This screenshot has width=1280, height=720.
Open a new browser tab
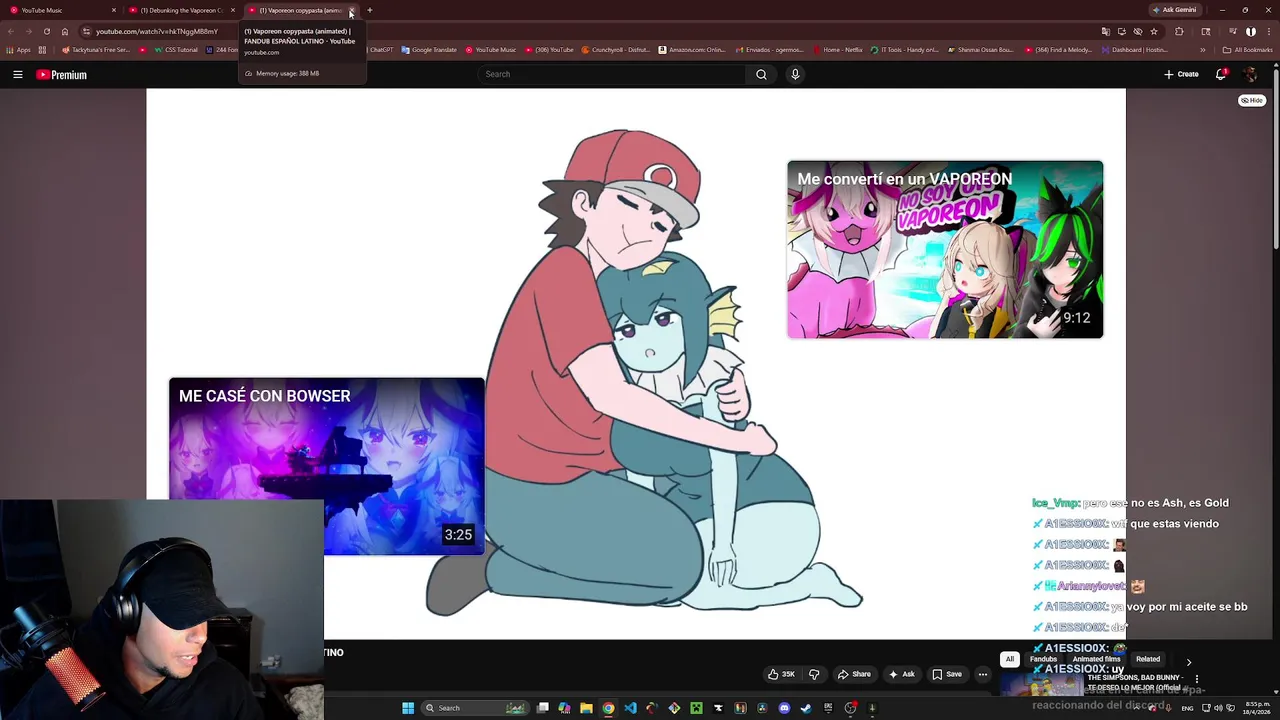[369, 10]
